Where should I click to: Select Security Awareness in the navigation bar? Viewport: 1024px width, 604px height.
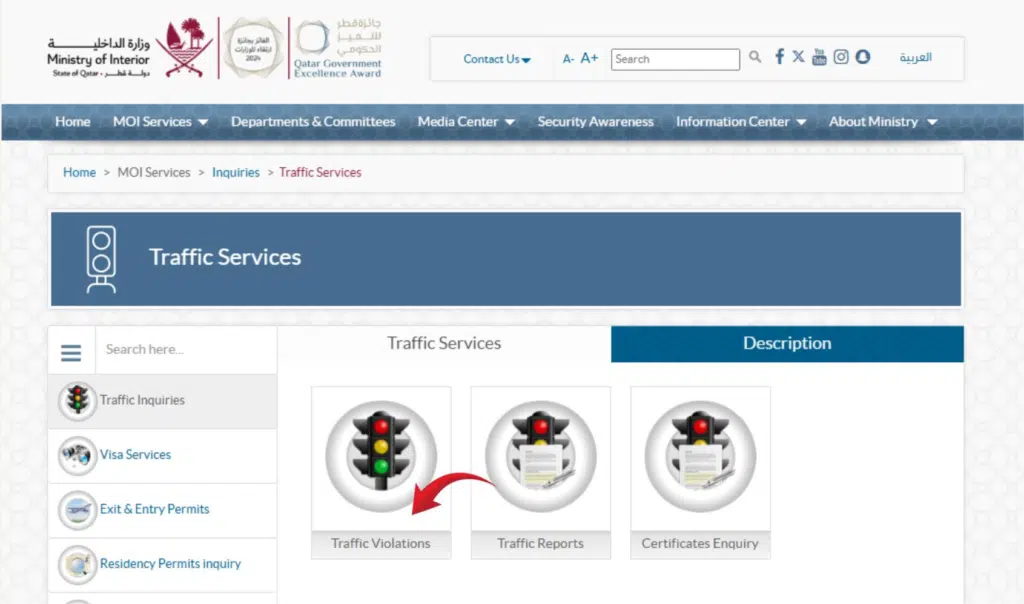click(x=595, y=121)
